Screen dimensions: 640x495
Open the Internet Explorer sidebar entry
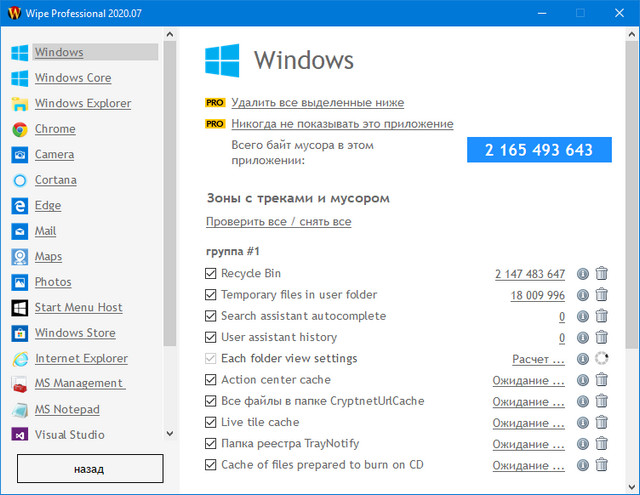[x=81, y=359]
